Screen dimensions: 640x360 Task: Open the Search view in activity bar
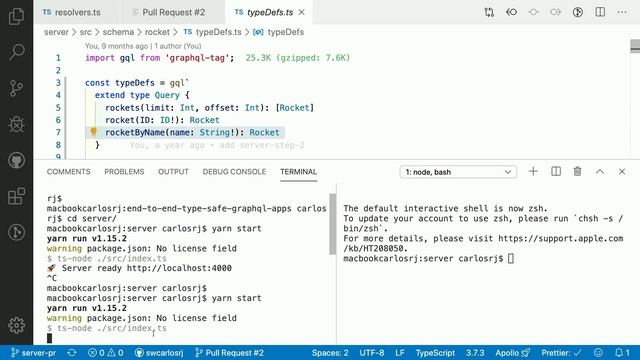tap(16, 52)
